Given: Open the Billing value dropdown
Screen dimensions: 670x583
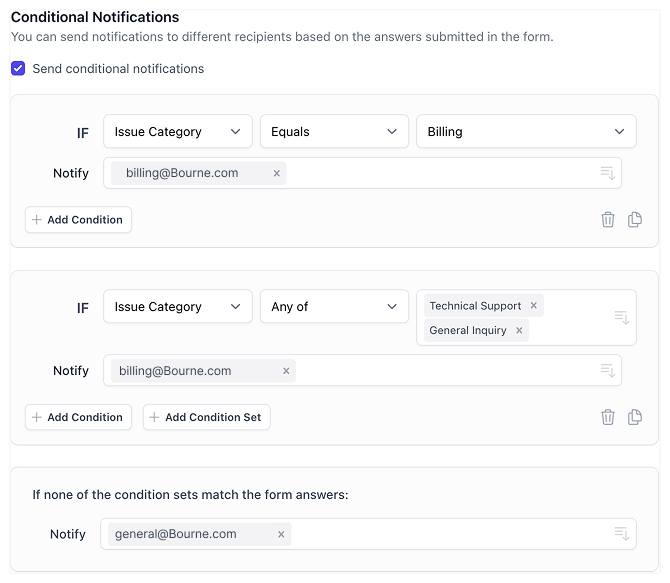Looking at the screenshot, I should [x=526, y=132].
